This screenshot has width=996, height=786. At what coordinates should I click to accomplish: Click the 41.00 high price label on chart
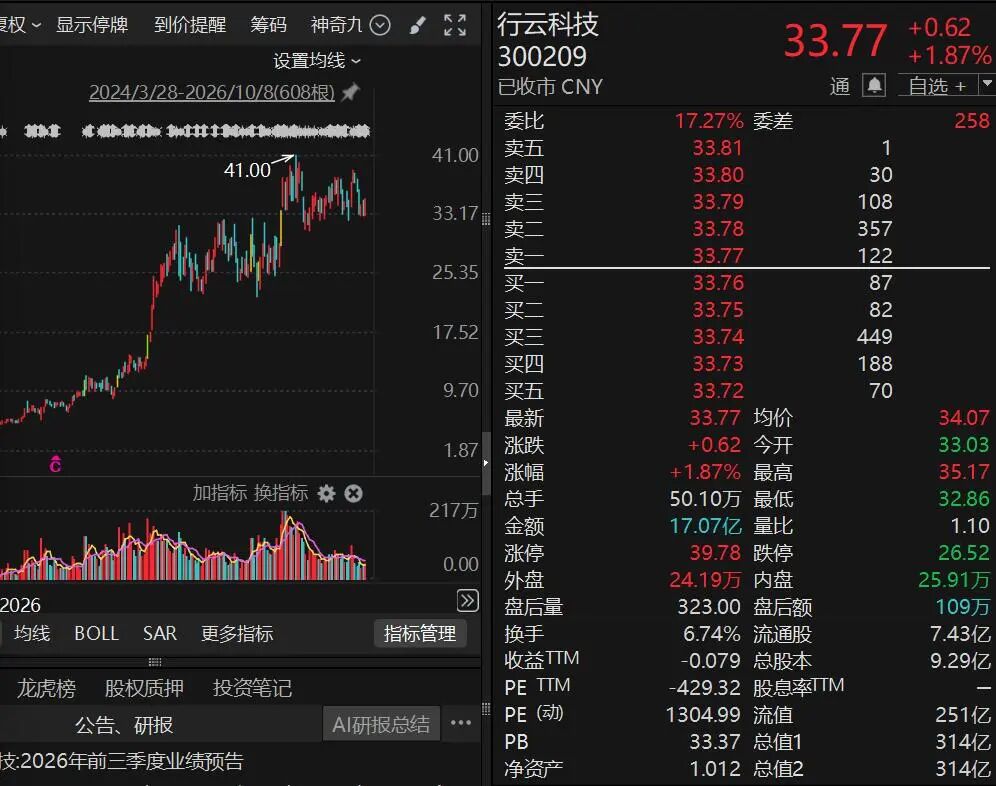pyautogui.click(x=247, y=170)
